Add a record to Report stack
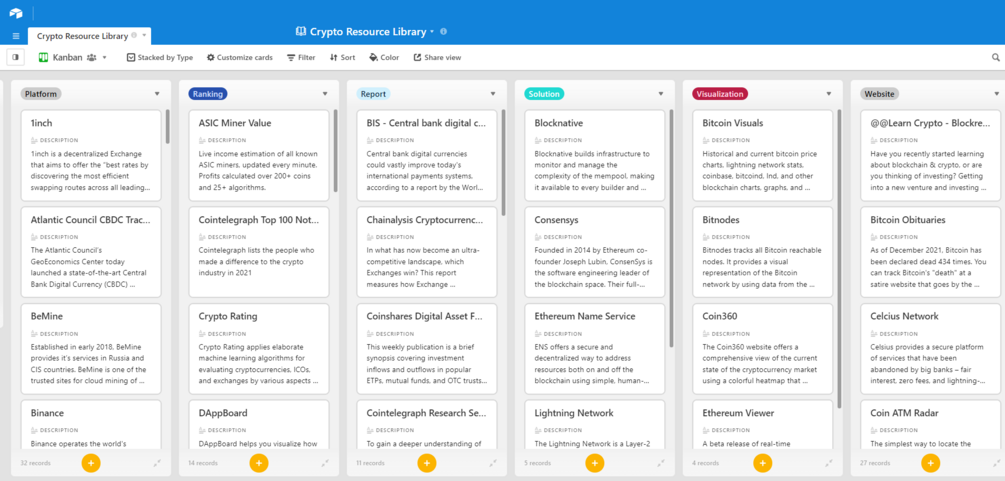The height and width of the screenshot is (481, 1005). (427, 462)
